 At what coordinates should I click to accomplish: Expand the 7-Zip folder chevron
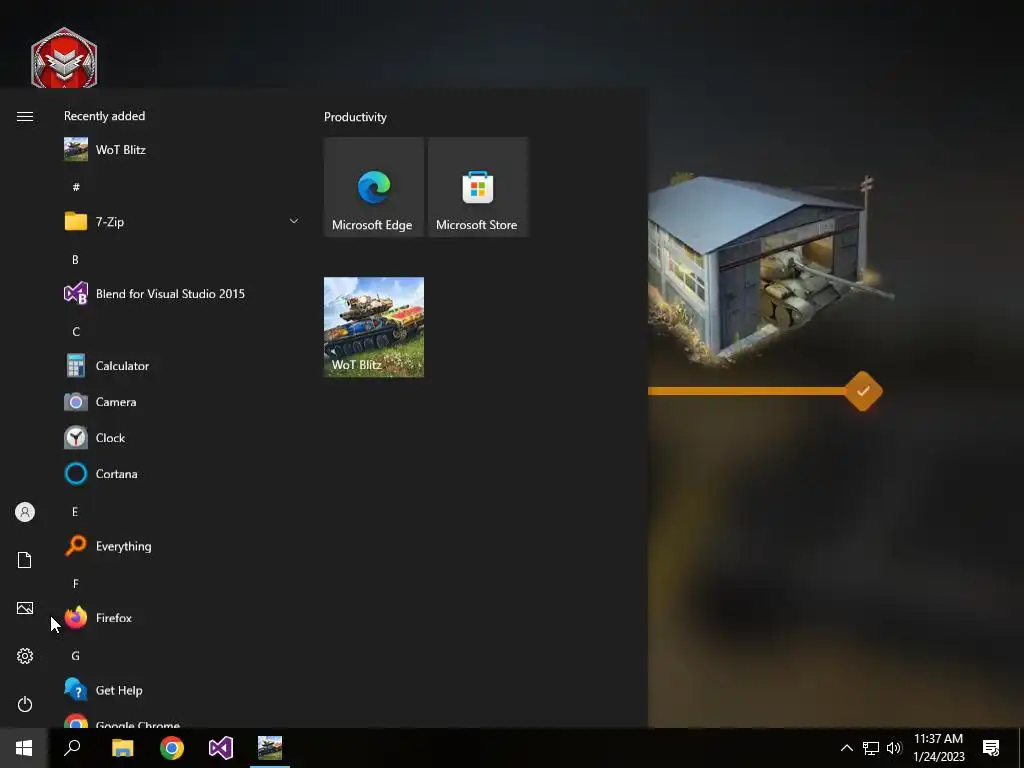tap(294, 221)
